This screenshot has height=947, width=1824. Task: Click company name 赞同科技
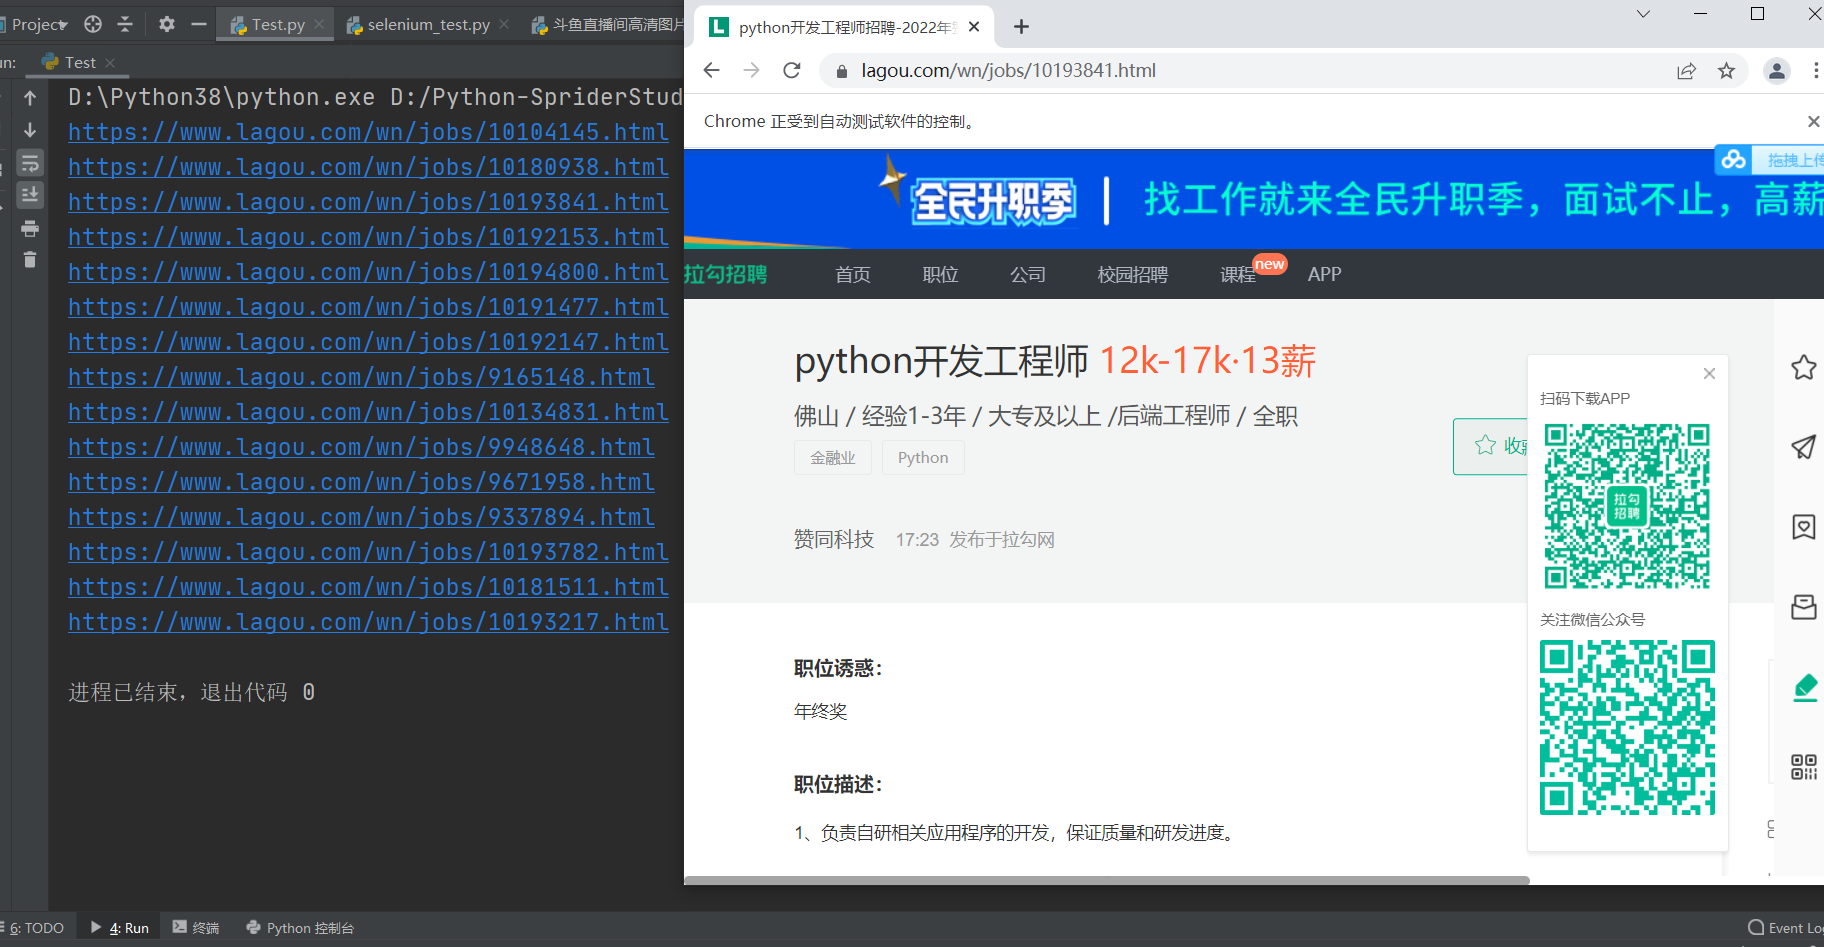click(x=834, y=540)
